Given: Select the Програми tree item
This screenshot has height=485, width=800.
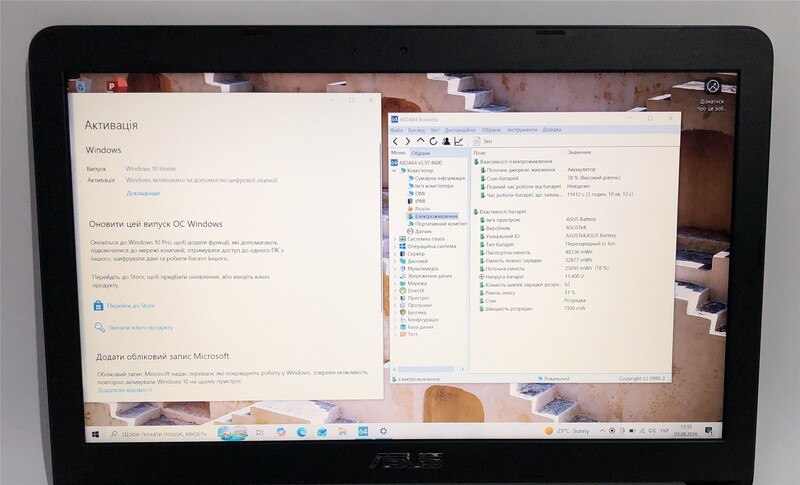Looking at the screenshot, I should tap(419, 305).
